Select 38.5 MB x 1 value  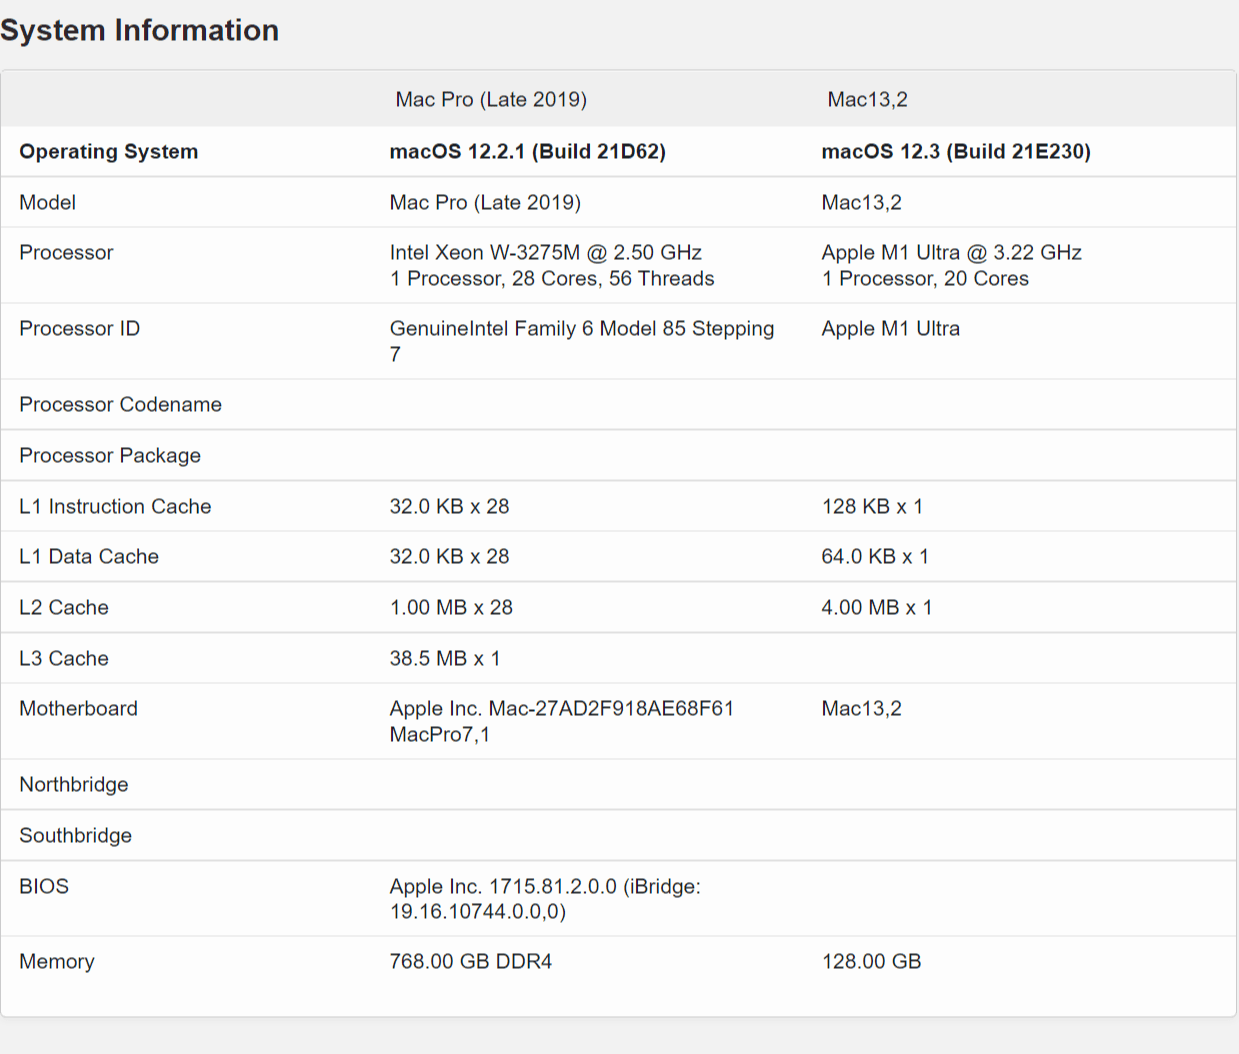pyautogui.click(x=445, y=658)
